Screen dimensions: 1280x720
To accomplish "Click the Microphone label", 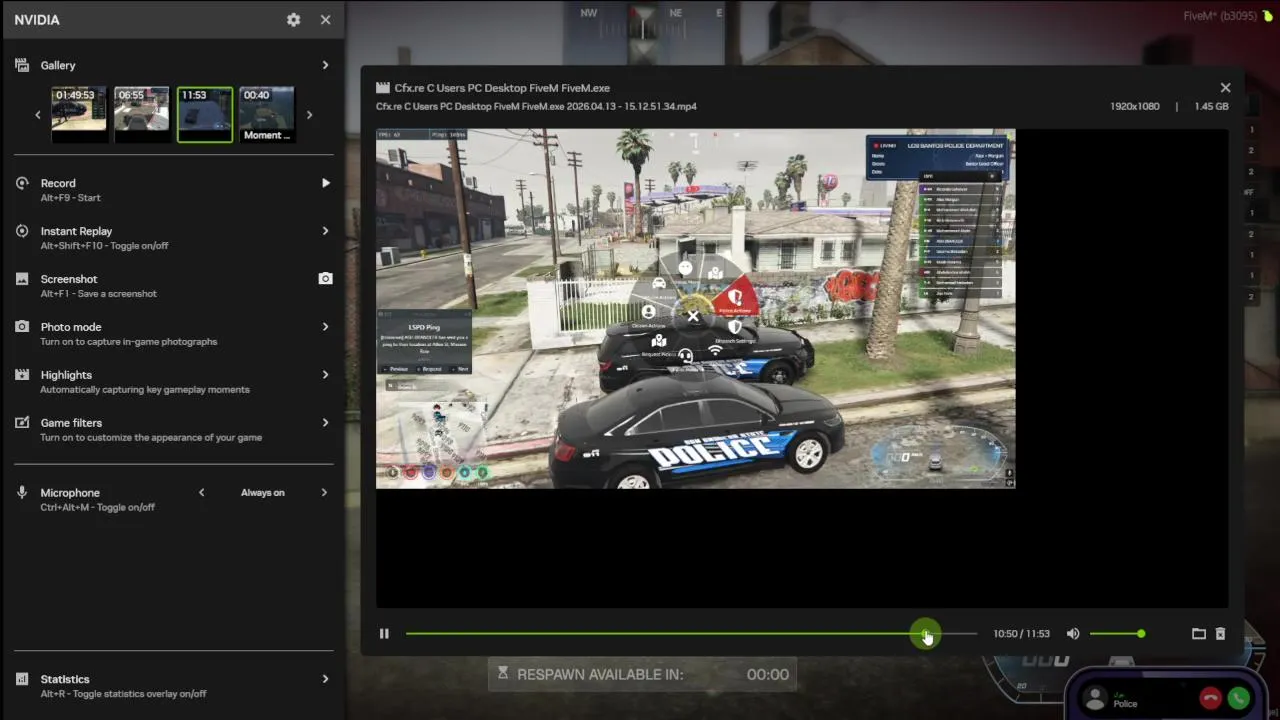I will click(x=70, y=493).
